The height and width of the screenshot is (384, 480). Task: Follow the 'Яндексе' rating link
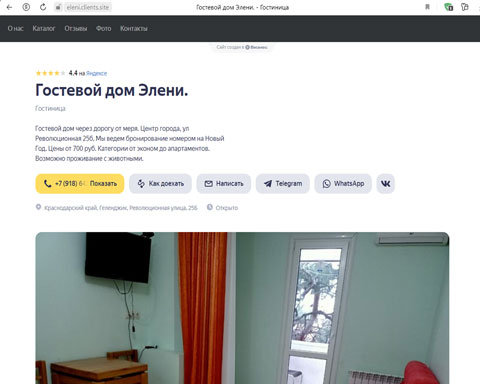point(96,73)
